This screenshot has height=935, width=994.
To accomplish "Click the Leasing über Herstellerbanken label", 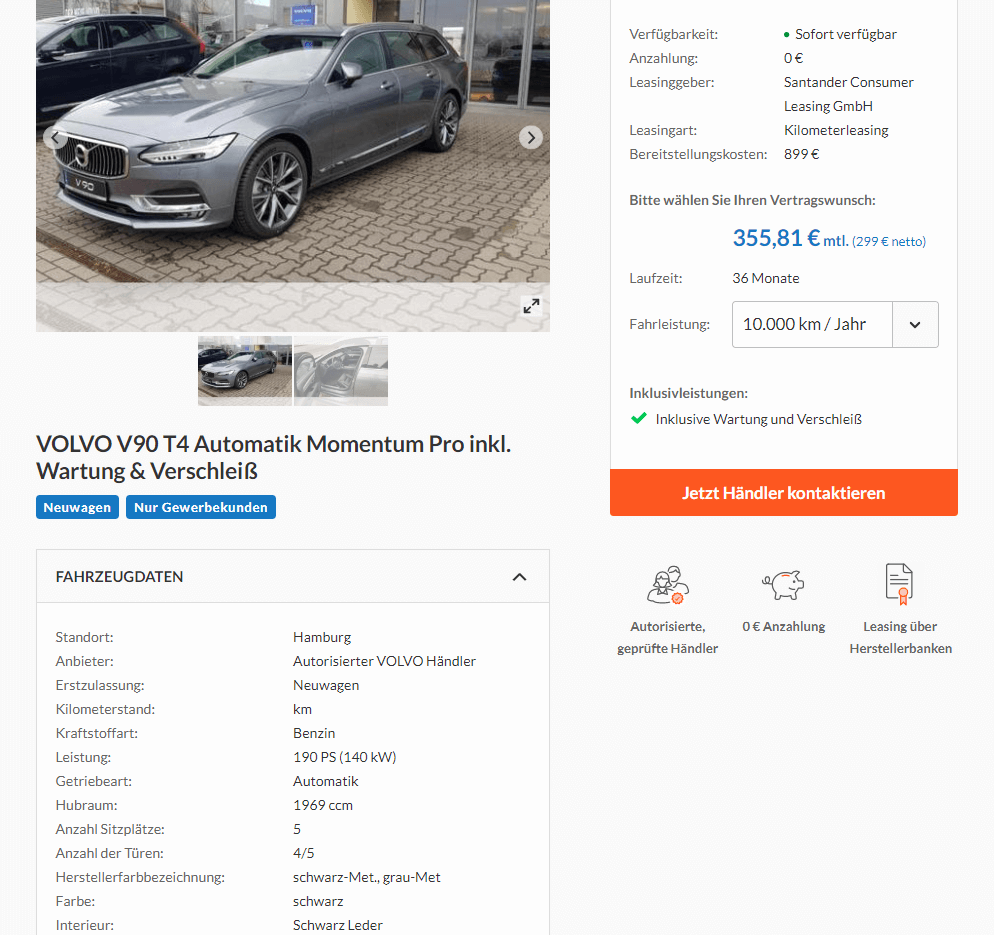I will (x=900, y=637).
